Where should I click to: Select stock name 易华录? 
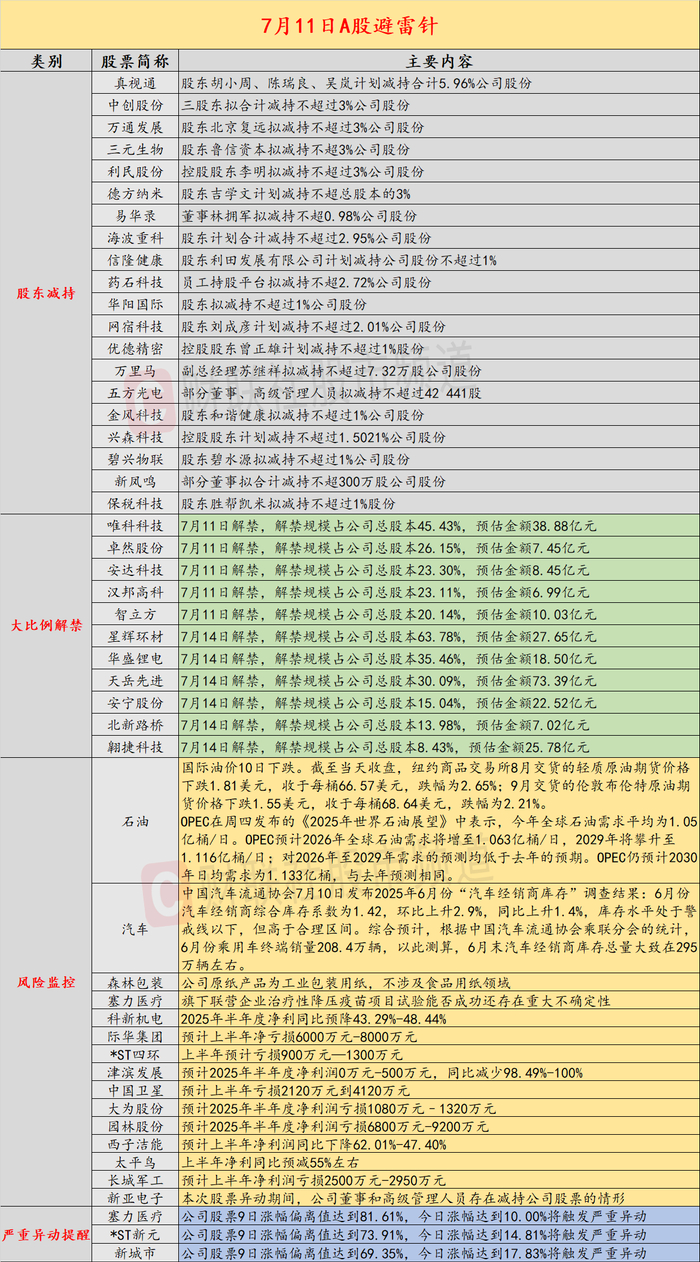[x=135, y=216]
